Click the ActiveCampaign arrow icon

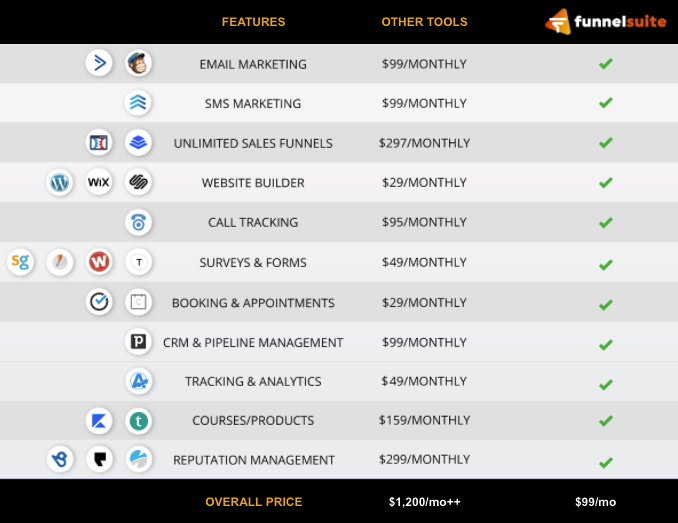coord(98,63)
